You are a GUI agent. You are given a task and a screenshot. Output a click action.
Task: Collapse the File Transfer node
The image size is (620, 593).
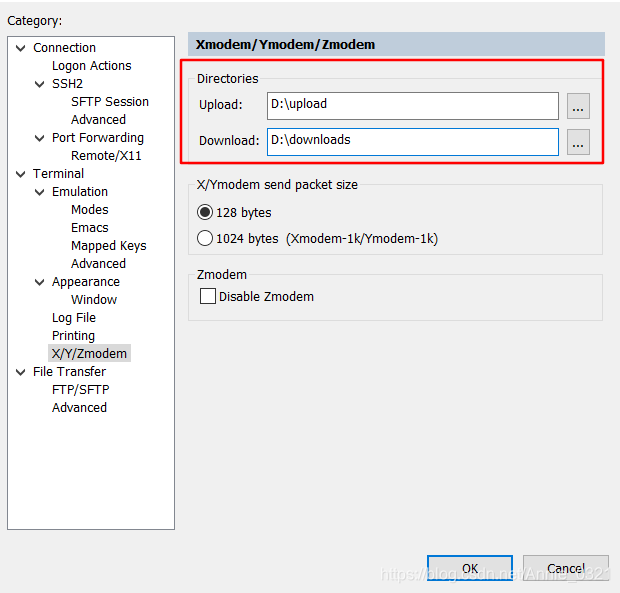tap(21, 372)
